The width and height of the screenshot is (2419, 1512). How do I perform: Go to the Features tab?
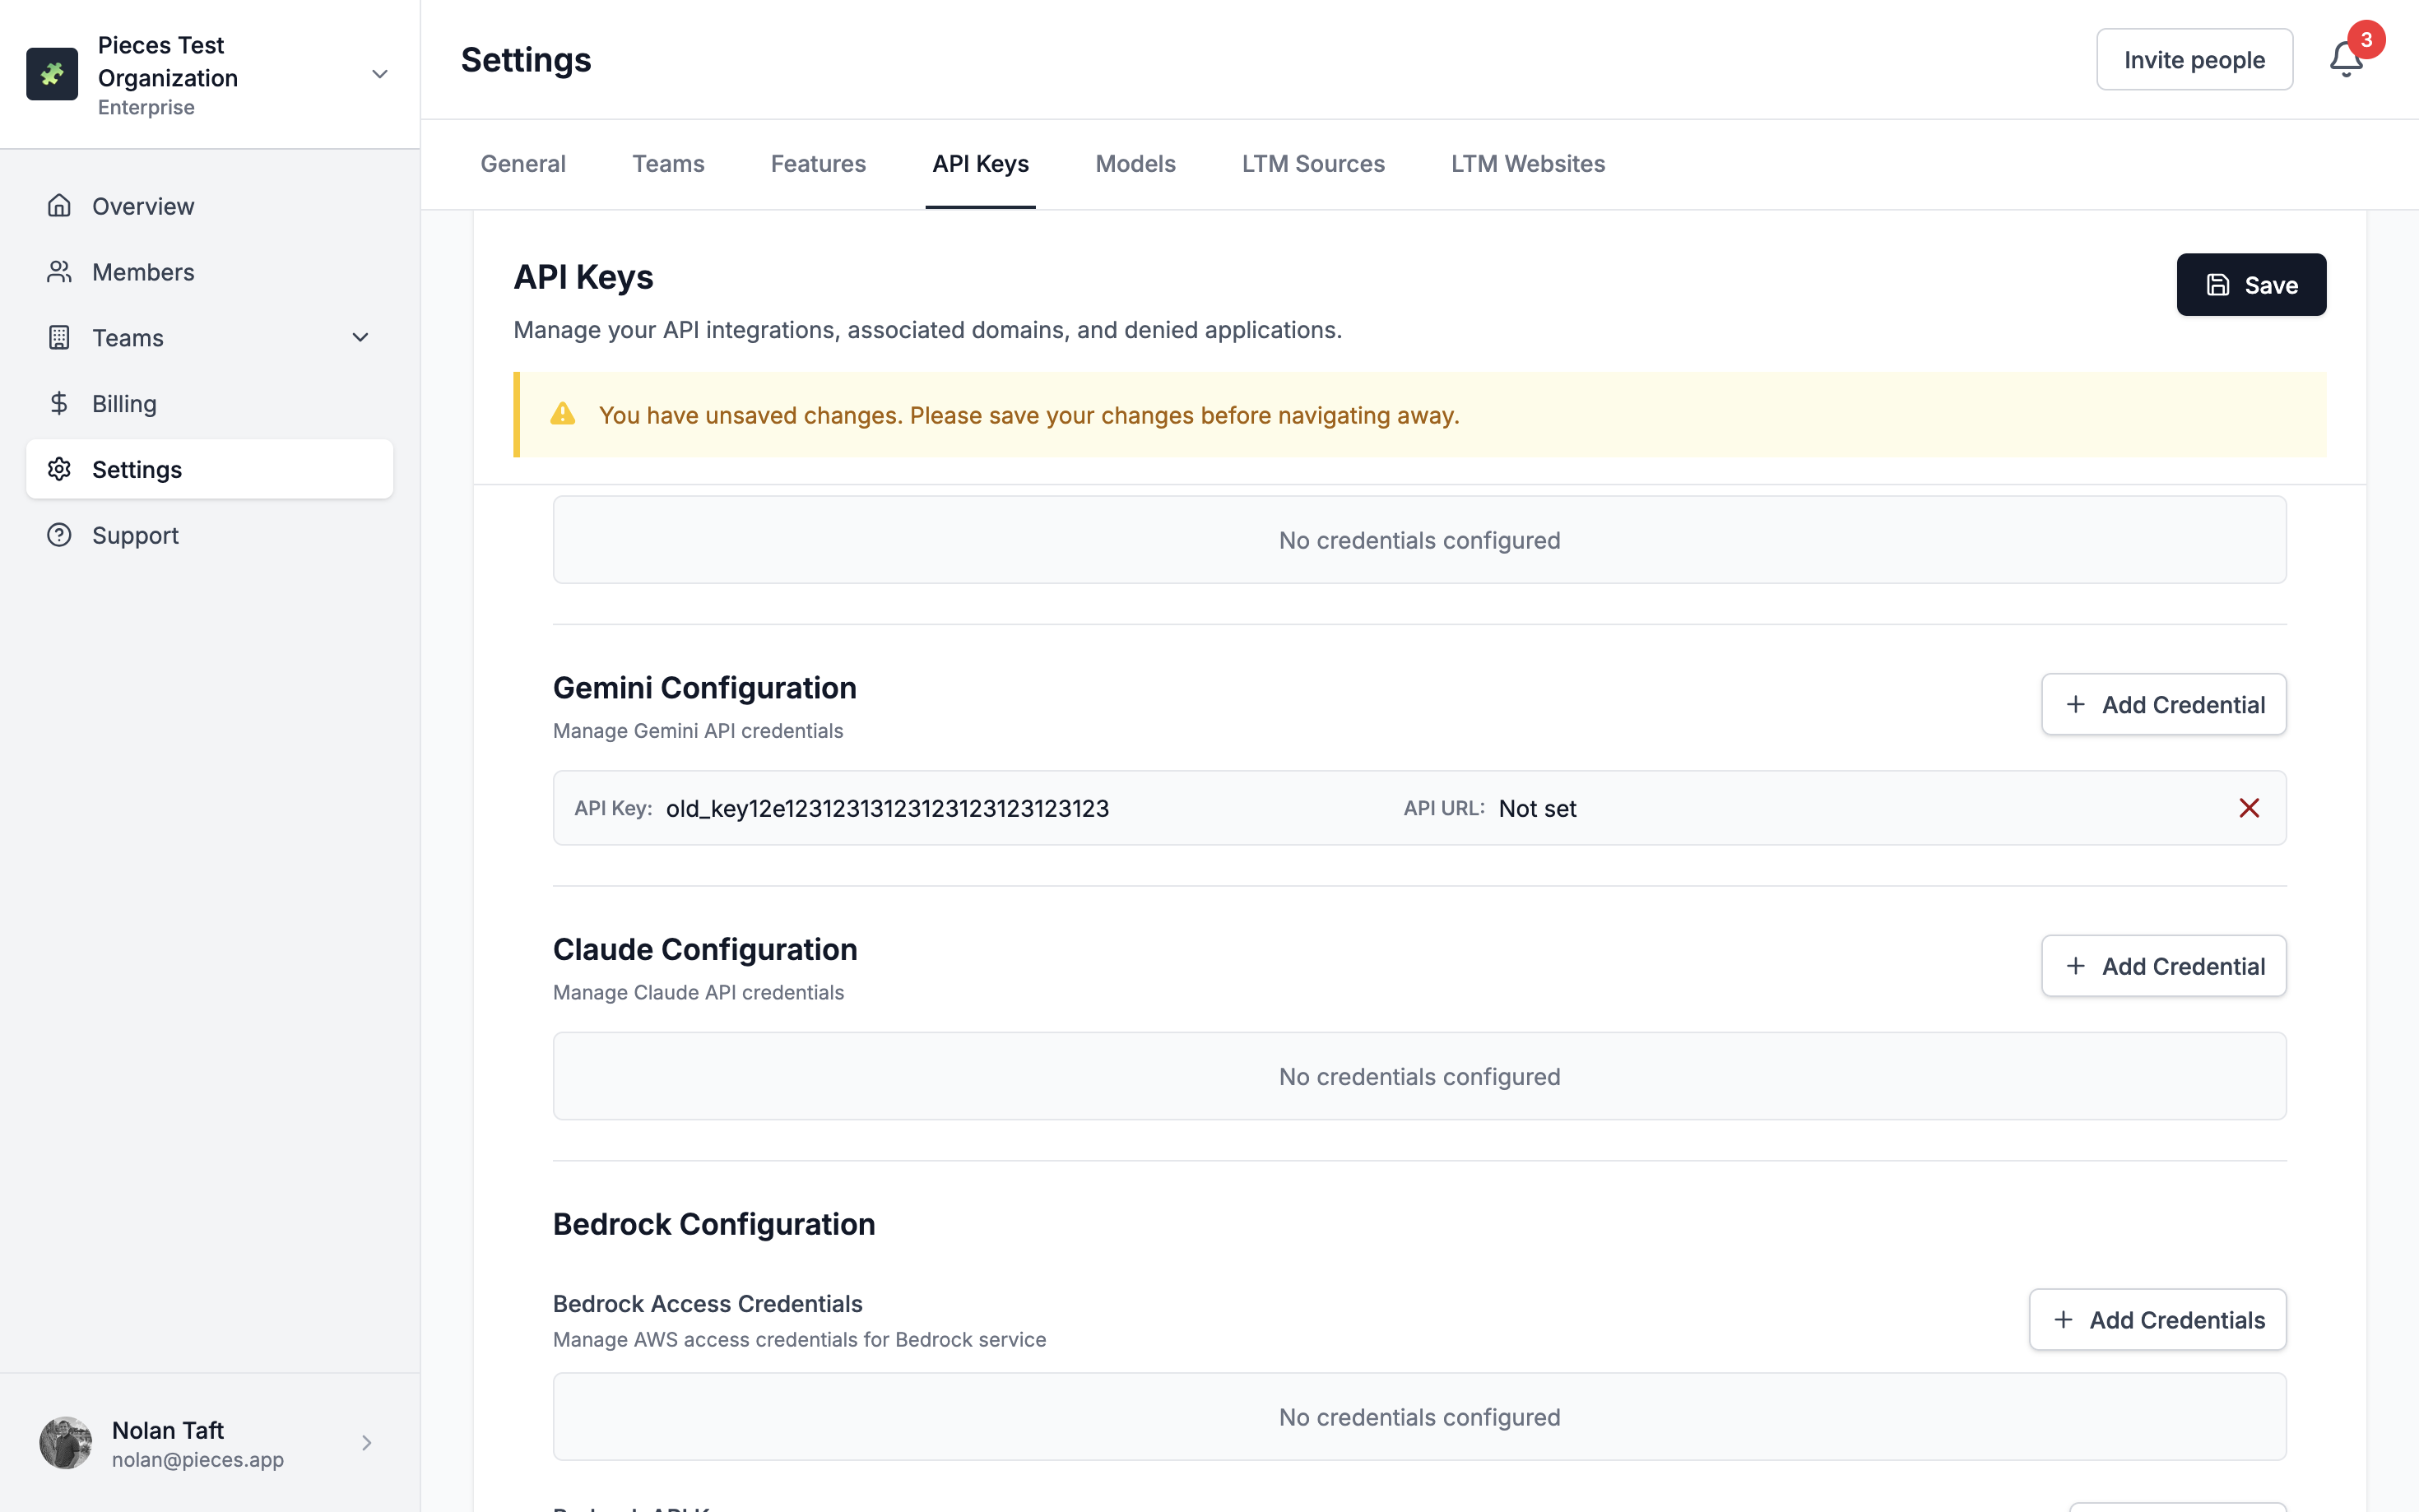pyautogui.click(x=817, y=164)
